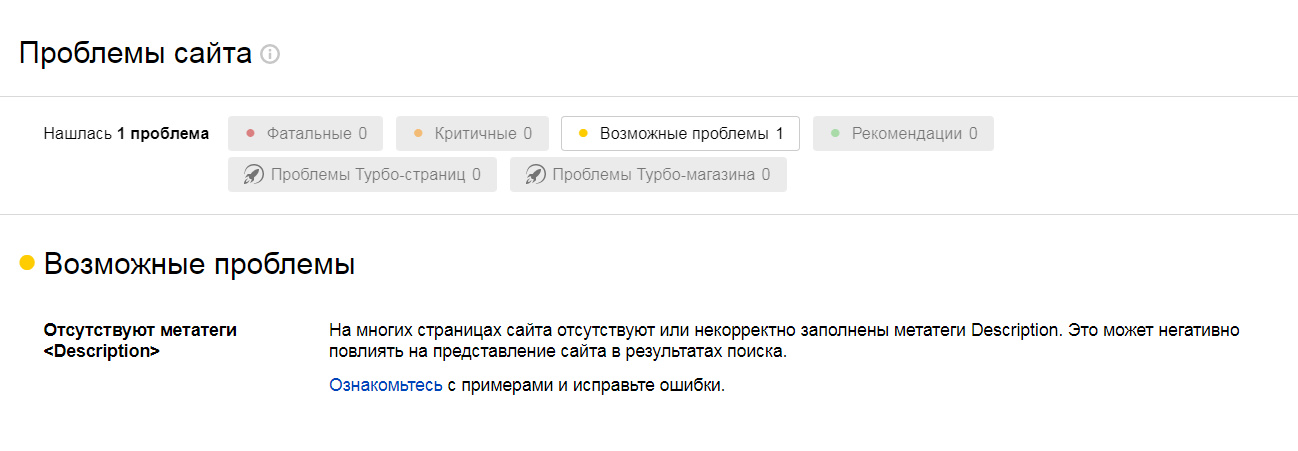Toggle the Критичные 0 filter
Image resolution: width=1298 pixels, height=451 pixels.
pos(472,133)
